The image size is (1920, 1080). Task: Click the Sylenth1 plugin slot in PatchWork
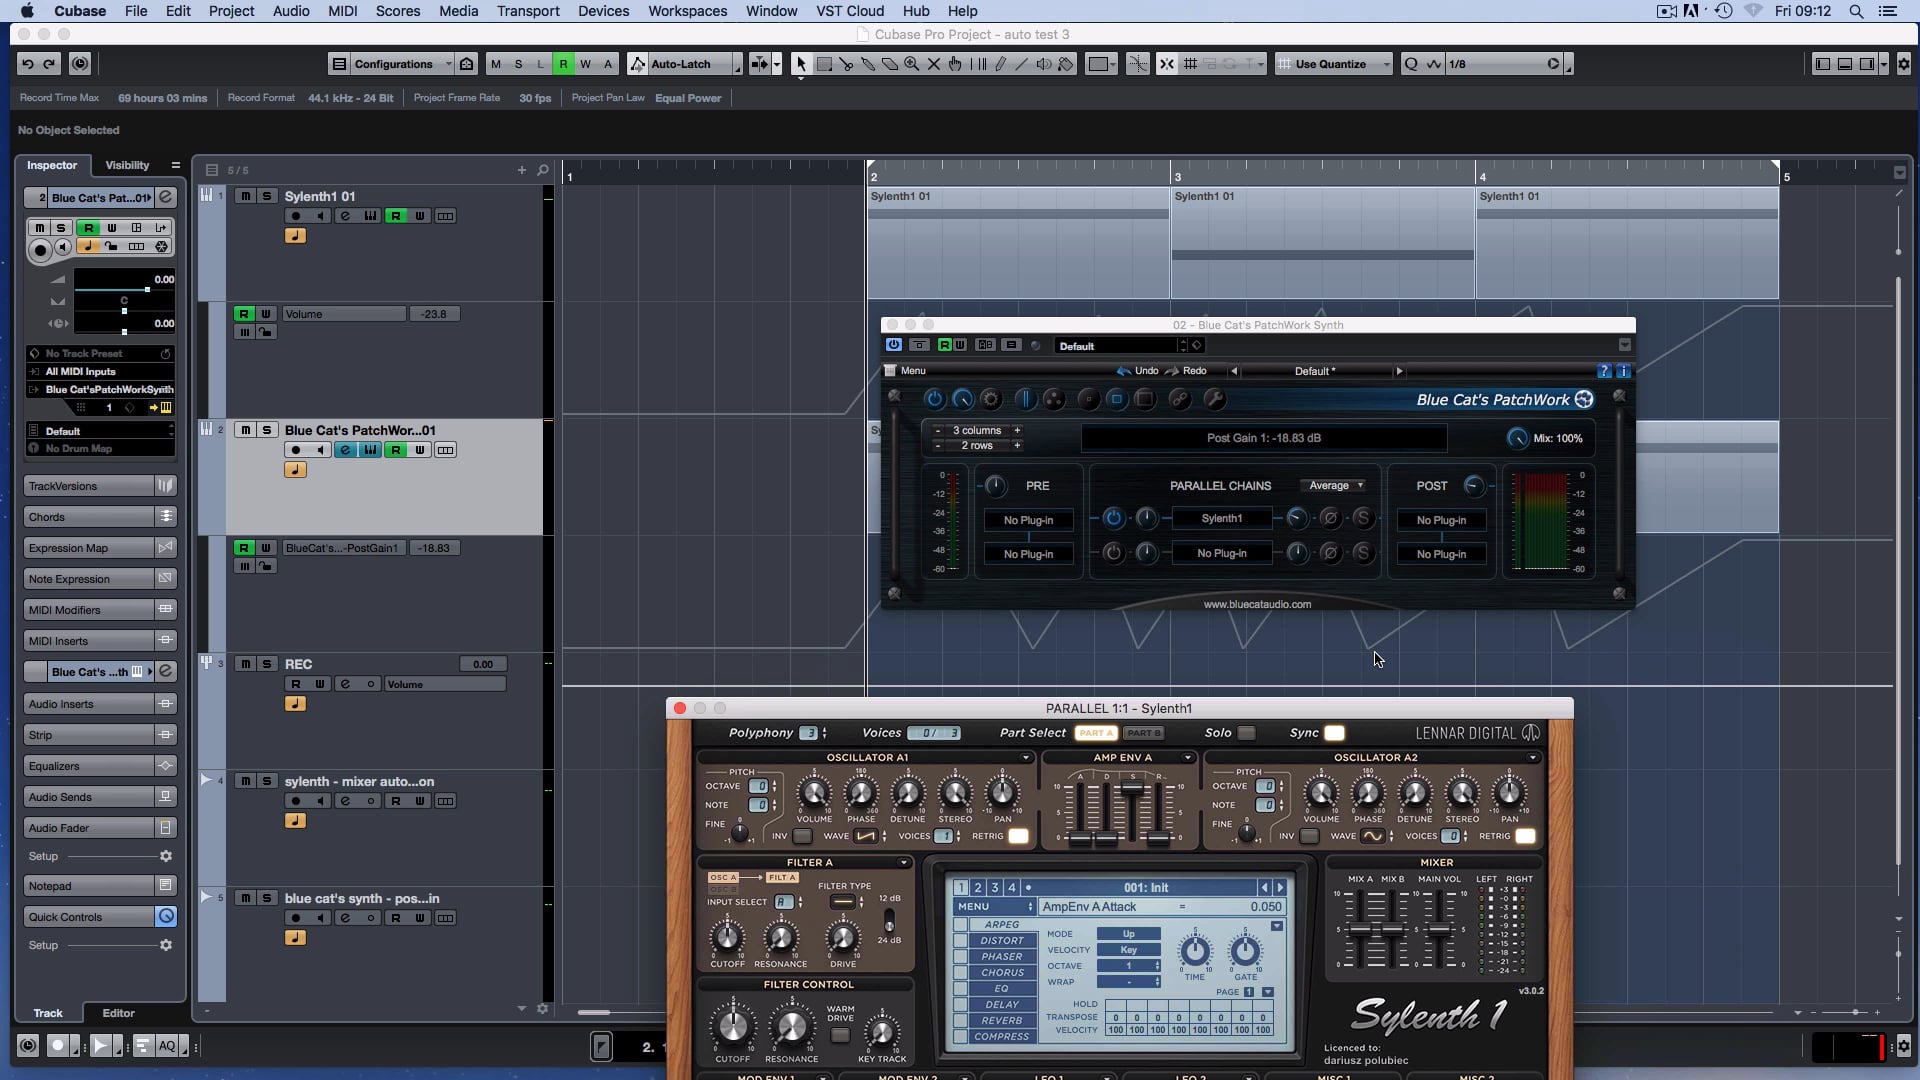click(x=1222, y=518)
